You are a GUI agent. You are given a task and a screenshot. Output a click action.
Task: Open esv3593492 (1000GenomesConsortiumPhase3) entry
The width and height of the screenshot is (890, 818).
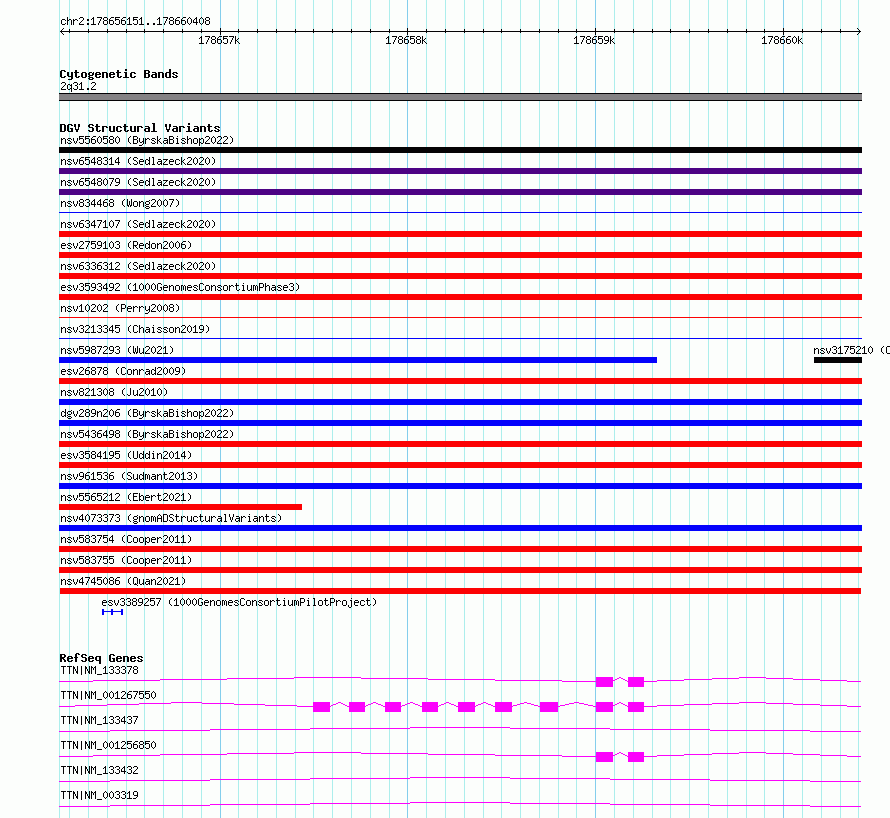[180, 287]
